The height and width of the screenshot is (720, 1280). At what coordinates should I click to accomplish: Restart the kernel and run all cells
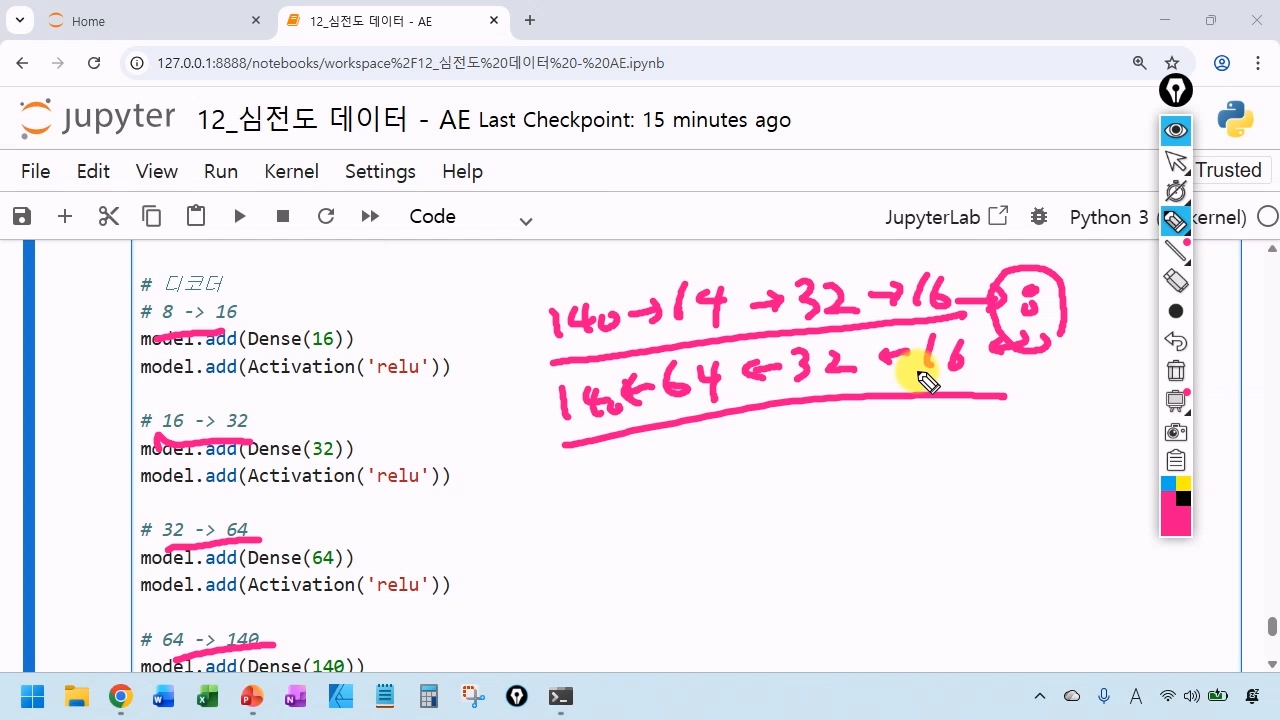coord(370,216)
